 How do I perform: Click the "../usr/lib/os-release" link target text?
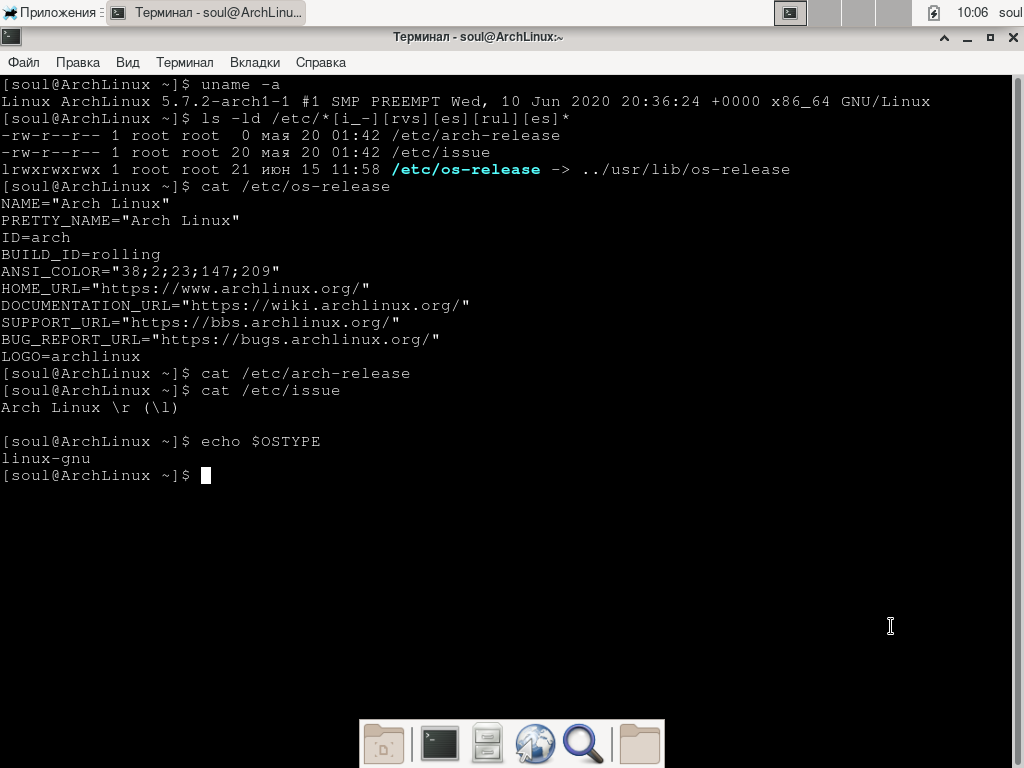[686, 170]
